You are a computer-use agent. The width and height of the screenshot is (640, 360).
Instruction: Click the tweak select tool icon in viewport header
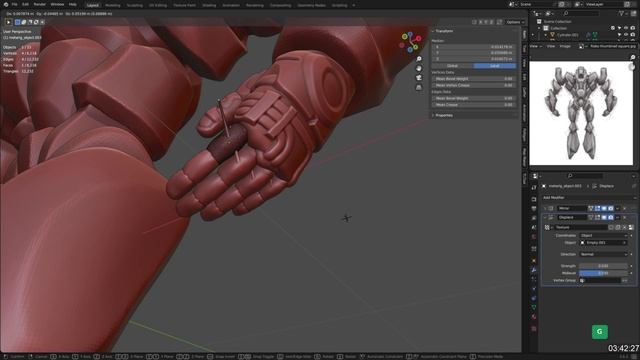tap(8, 22)
